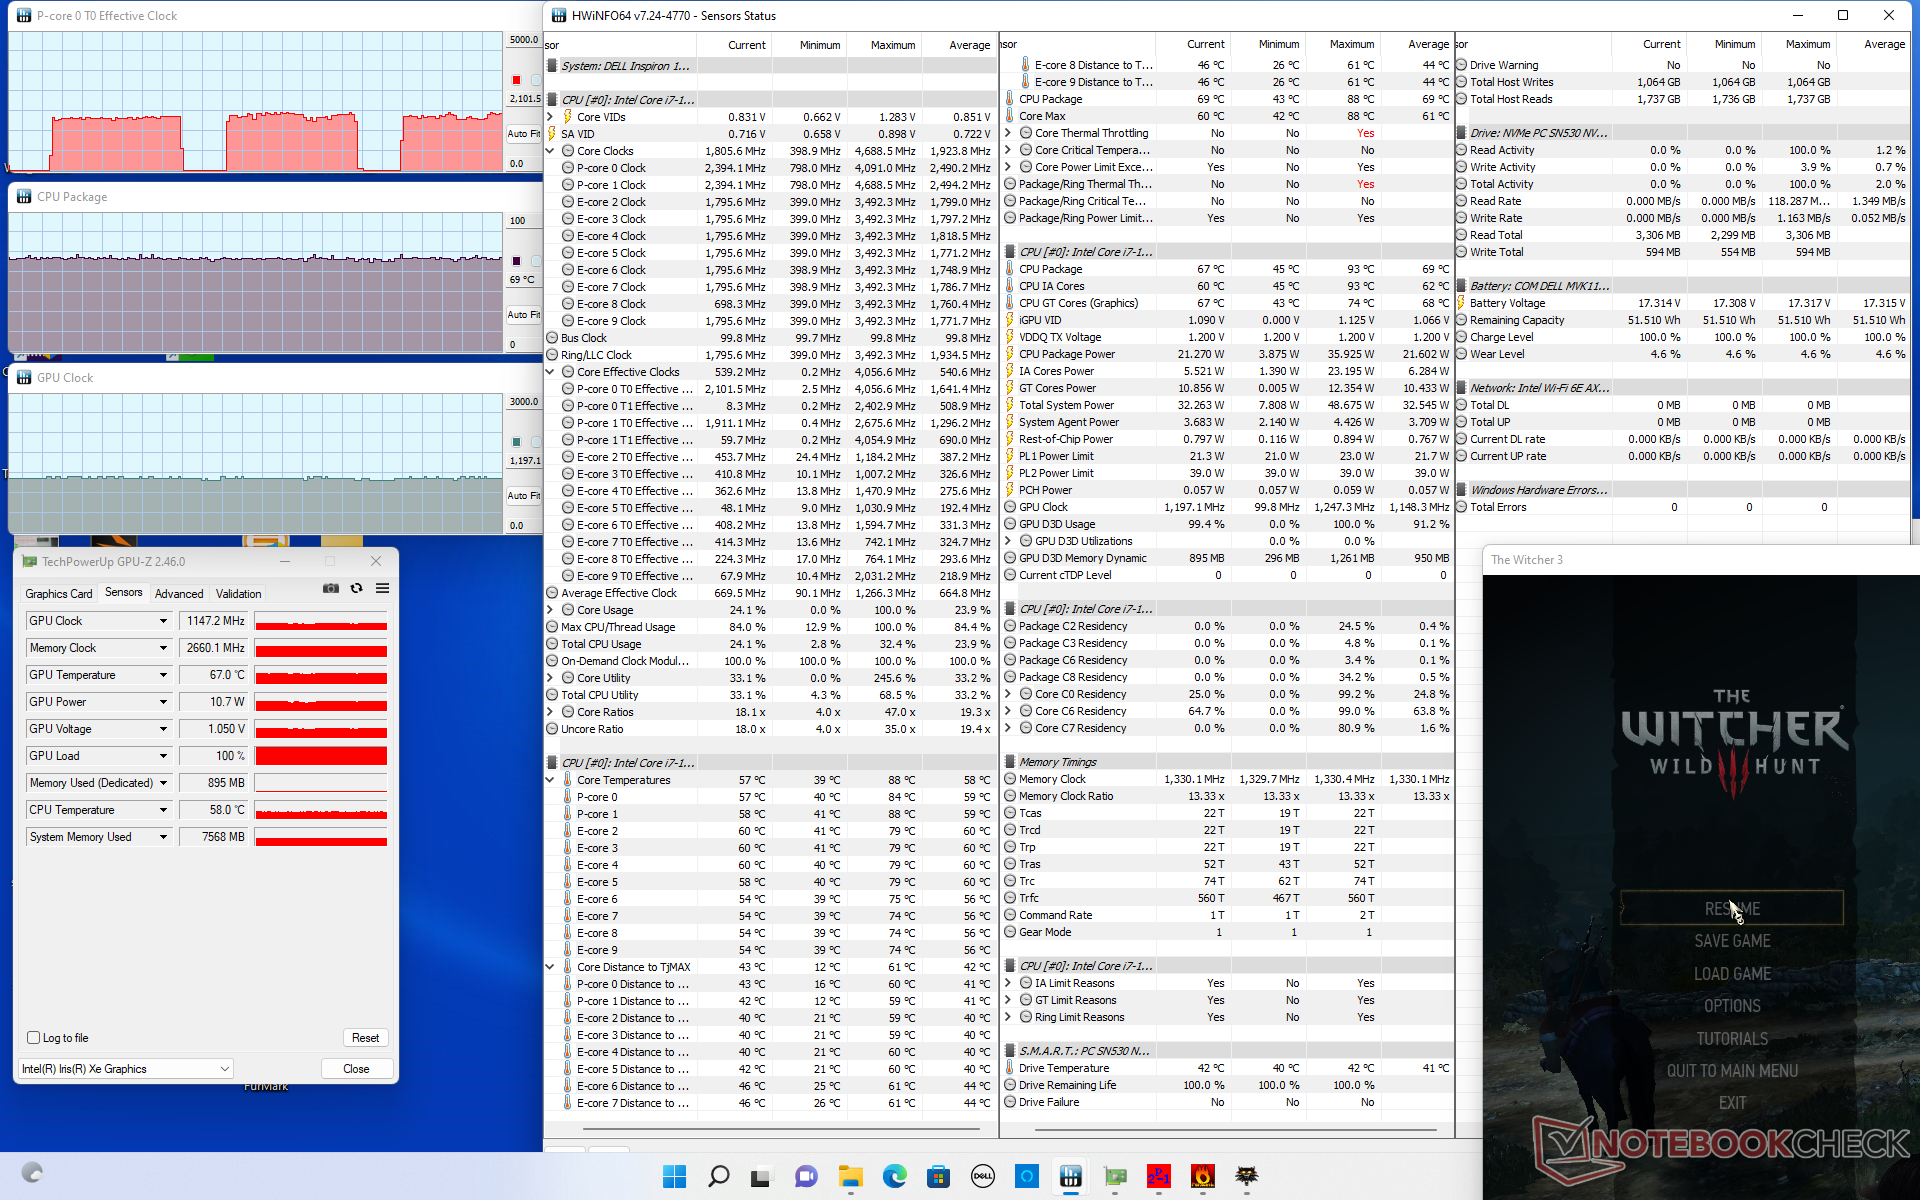Take a screenshot with GPU-Z camera icon
Screen dimensions: 1920x1200
[x=331, y=588]
